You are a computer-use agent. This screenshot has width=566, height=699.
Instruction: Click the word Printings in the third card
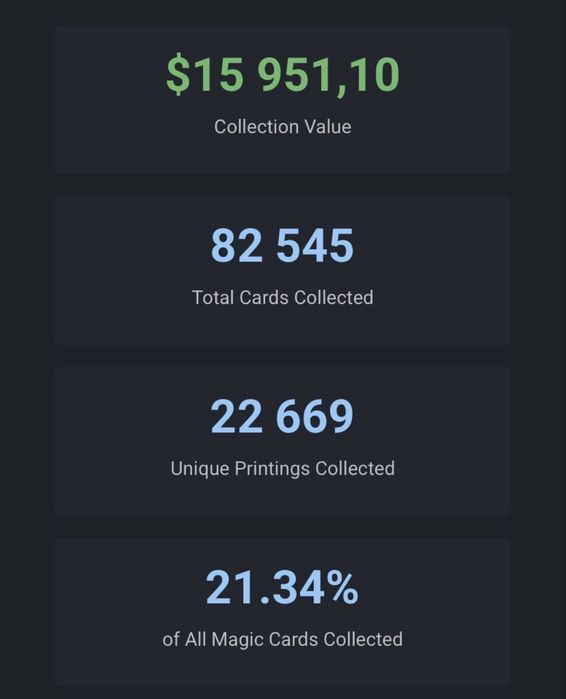[272, 469]
